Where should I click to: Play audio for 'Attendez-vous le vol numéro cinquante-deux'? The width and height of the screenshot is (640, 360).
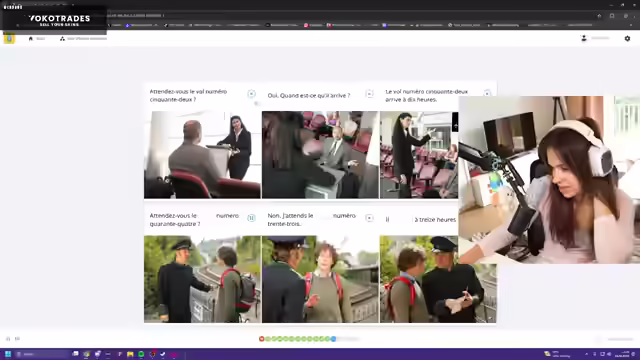tap(251, 94)
